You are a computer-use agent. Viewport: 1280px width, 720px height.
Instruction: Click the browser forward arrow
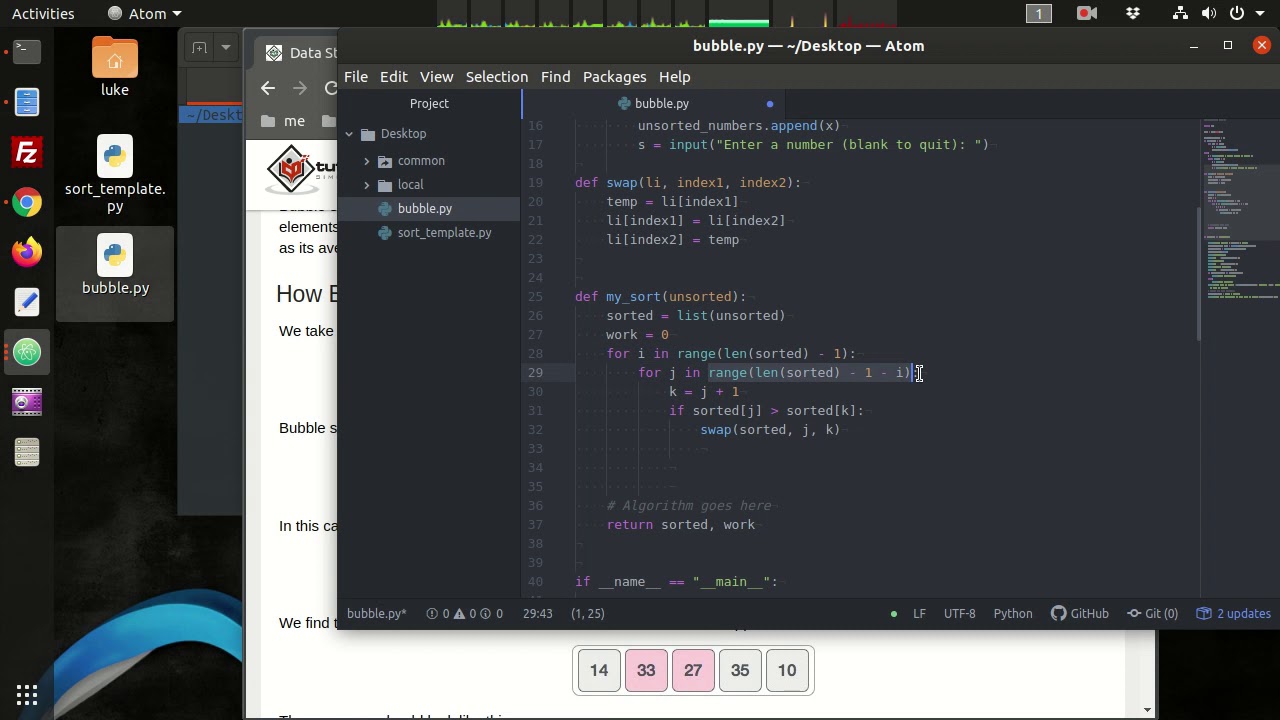tap(299, 88)
